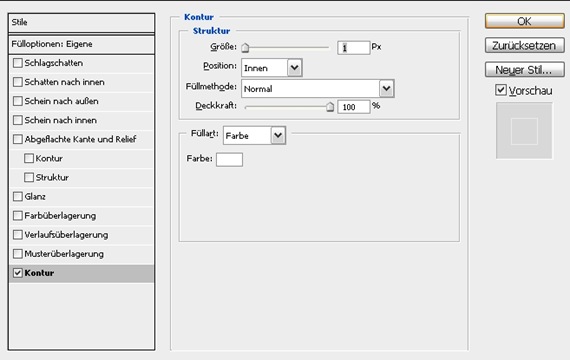The image size is (570, 360).
Task: Enable the Schatten nach innen checkbox
Action: tap(17, 82)
